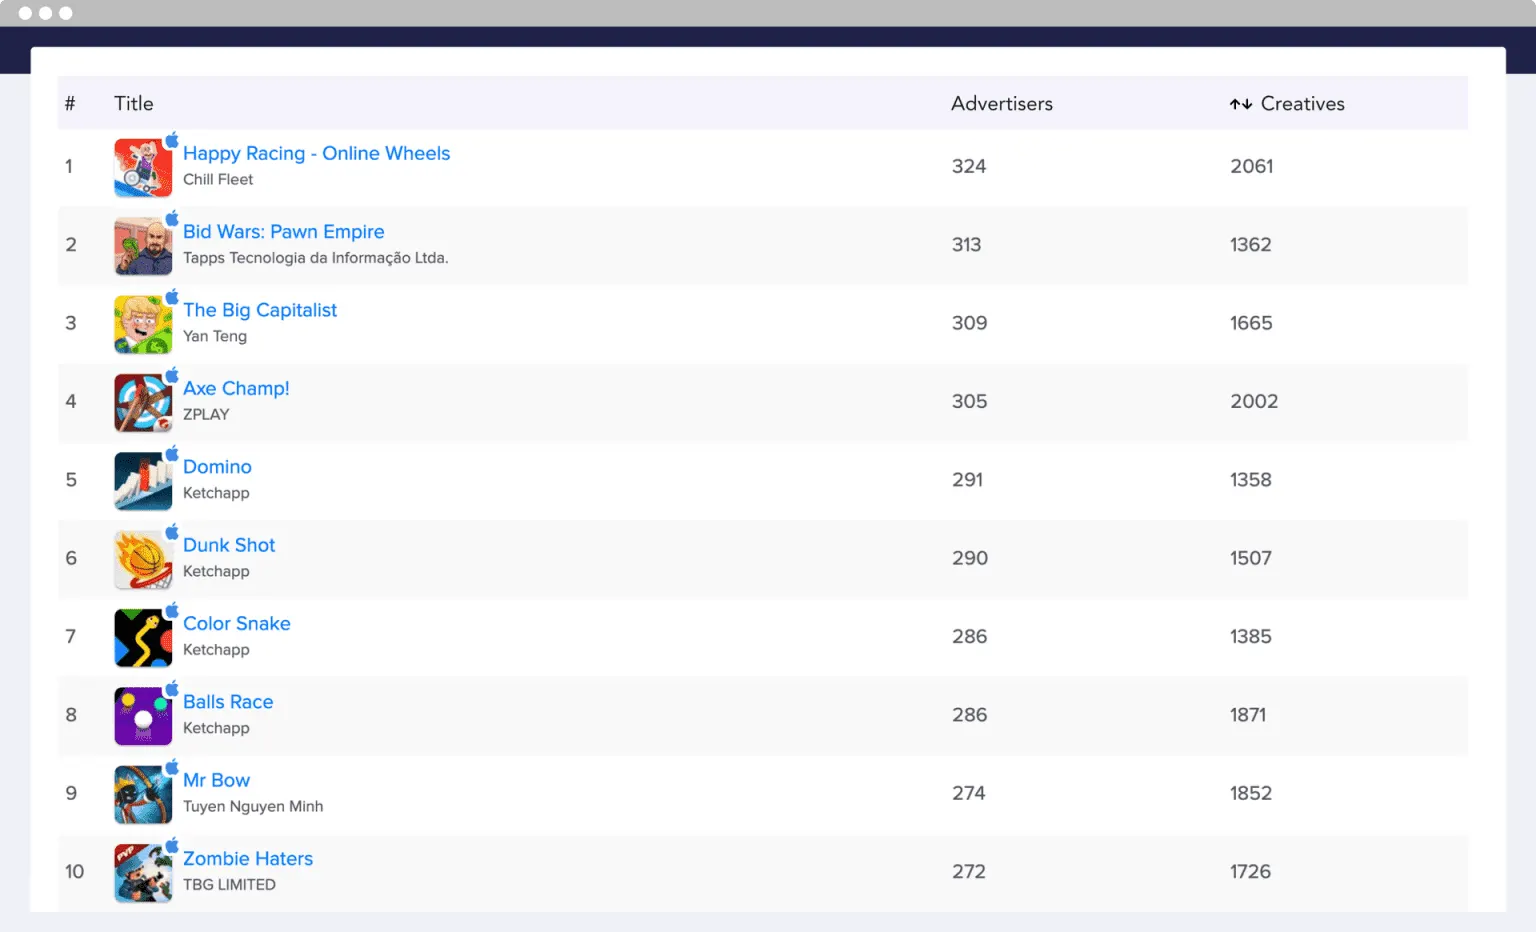Open the Balls Race title link
This screenshot has width=1536, height=932.
228,702
